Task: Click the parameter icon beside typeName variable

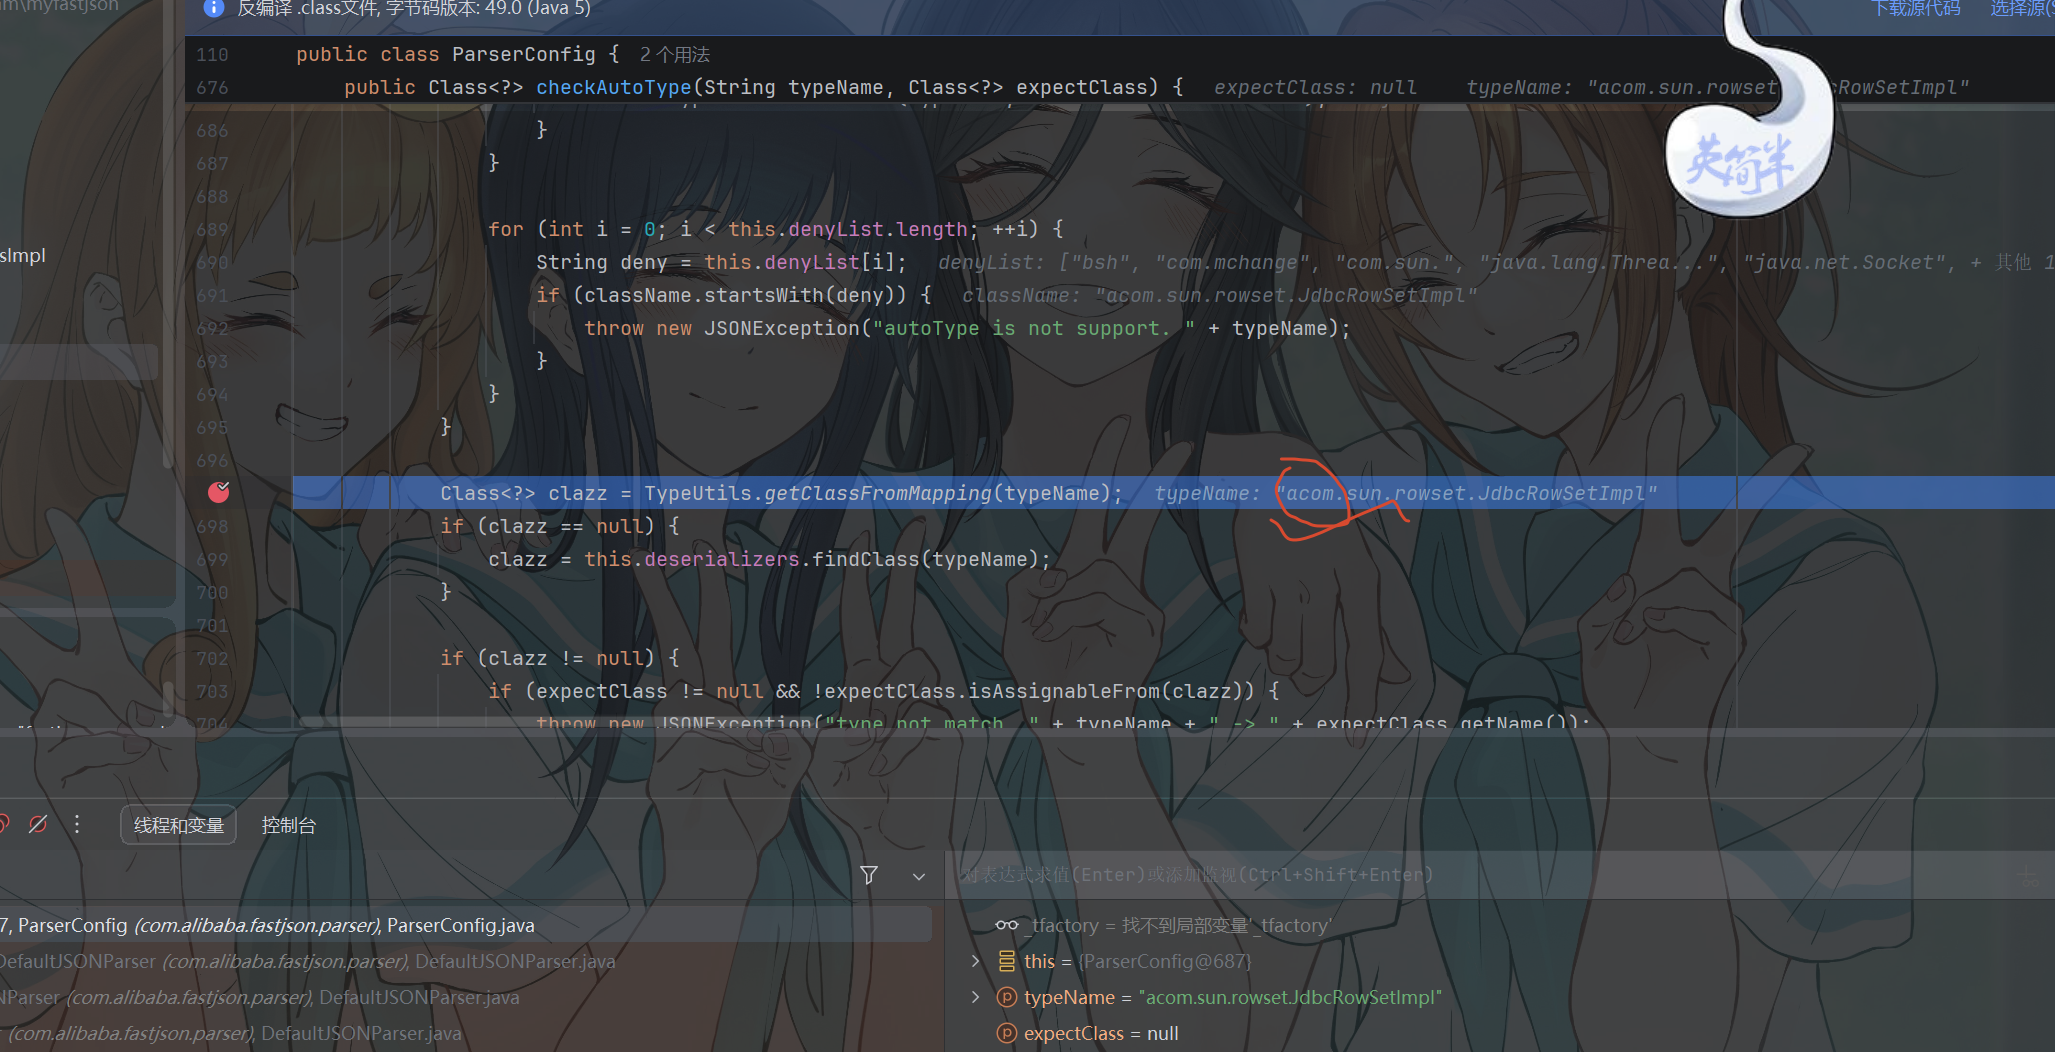Action: click(x=1007, y=997)
